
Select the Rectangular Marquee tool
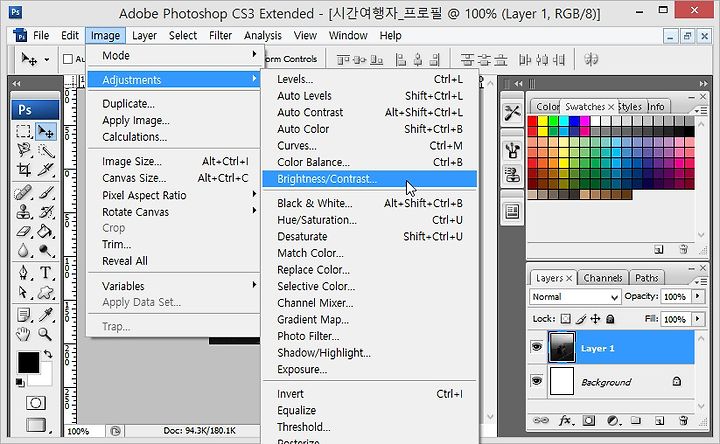pyautogui.click(x=23, y=131)
